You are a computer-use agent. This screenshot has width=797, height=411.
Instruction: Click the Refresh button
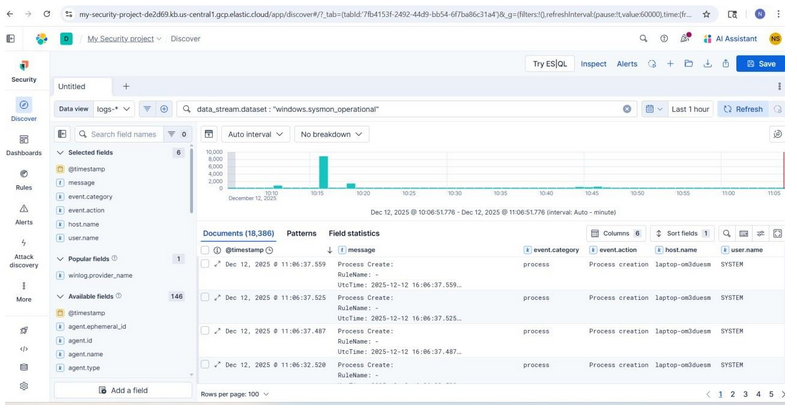point(742,109)
